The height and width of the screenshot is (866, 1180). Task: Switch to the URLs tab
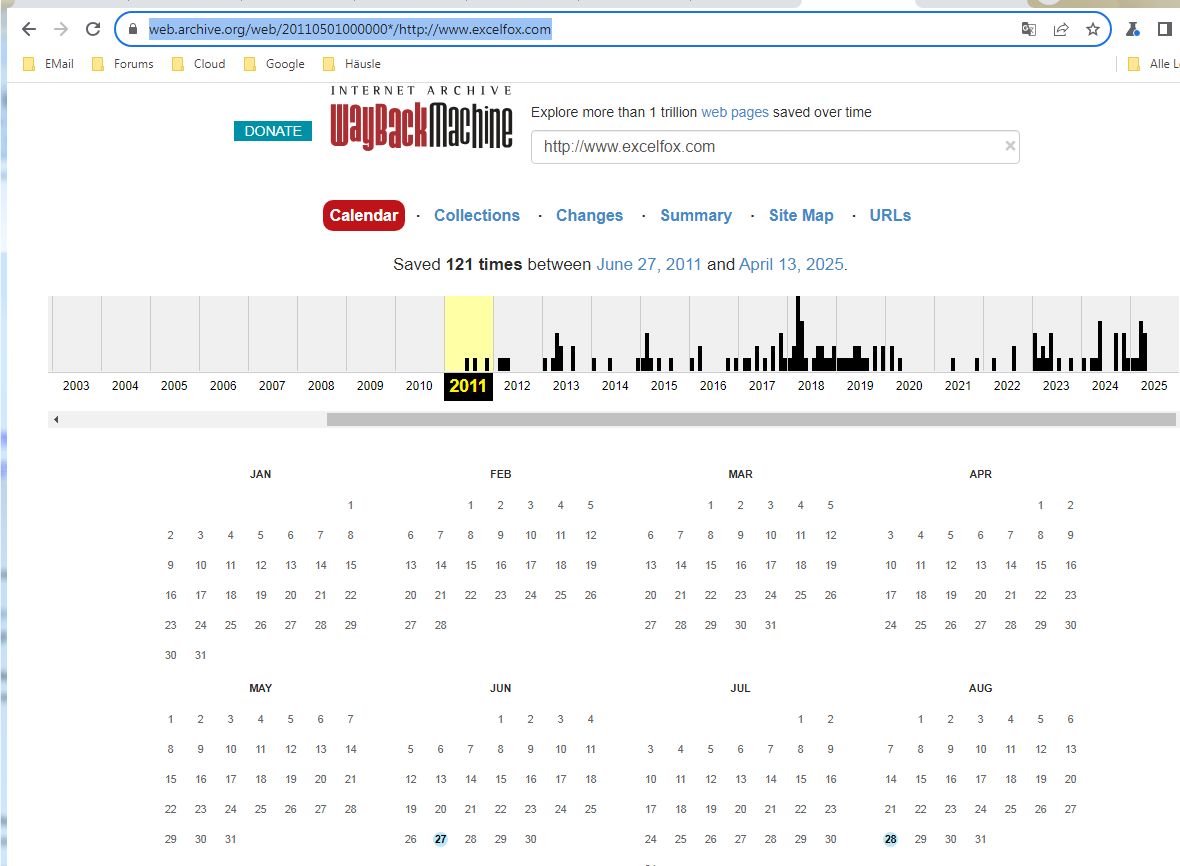click(890, 215)
